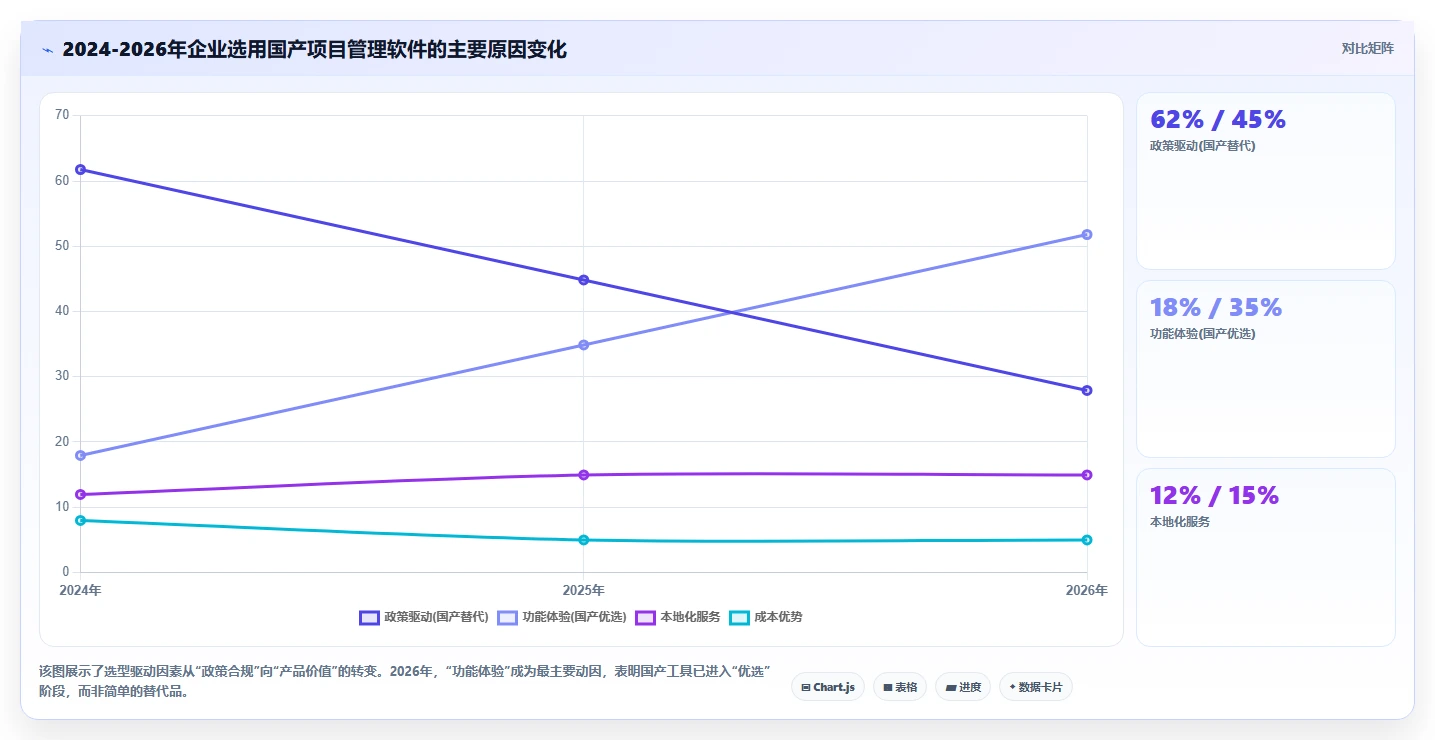Click the 本地化服务 data point at 2024年
The width and height of the screenshot is (1435, 740).
(80, 494)
